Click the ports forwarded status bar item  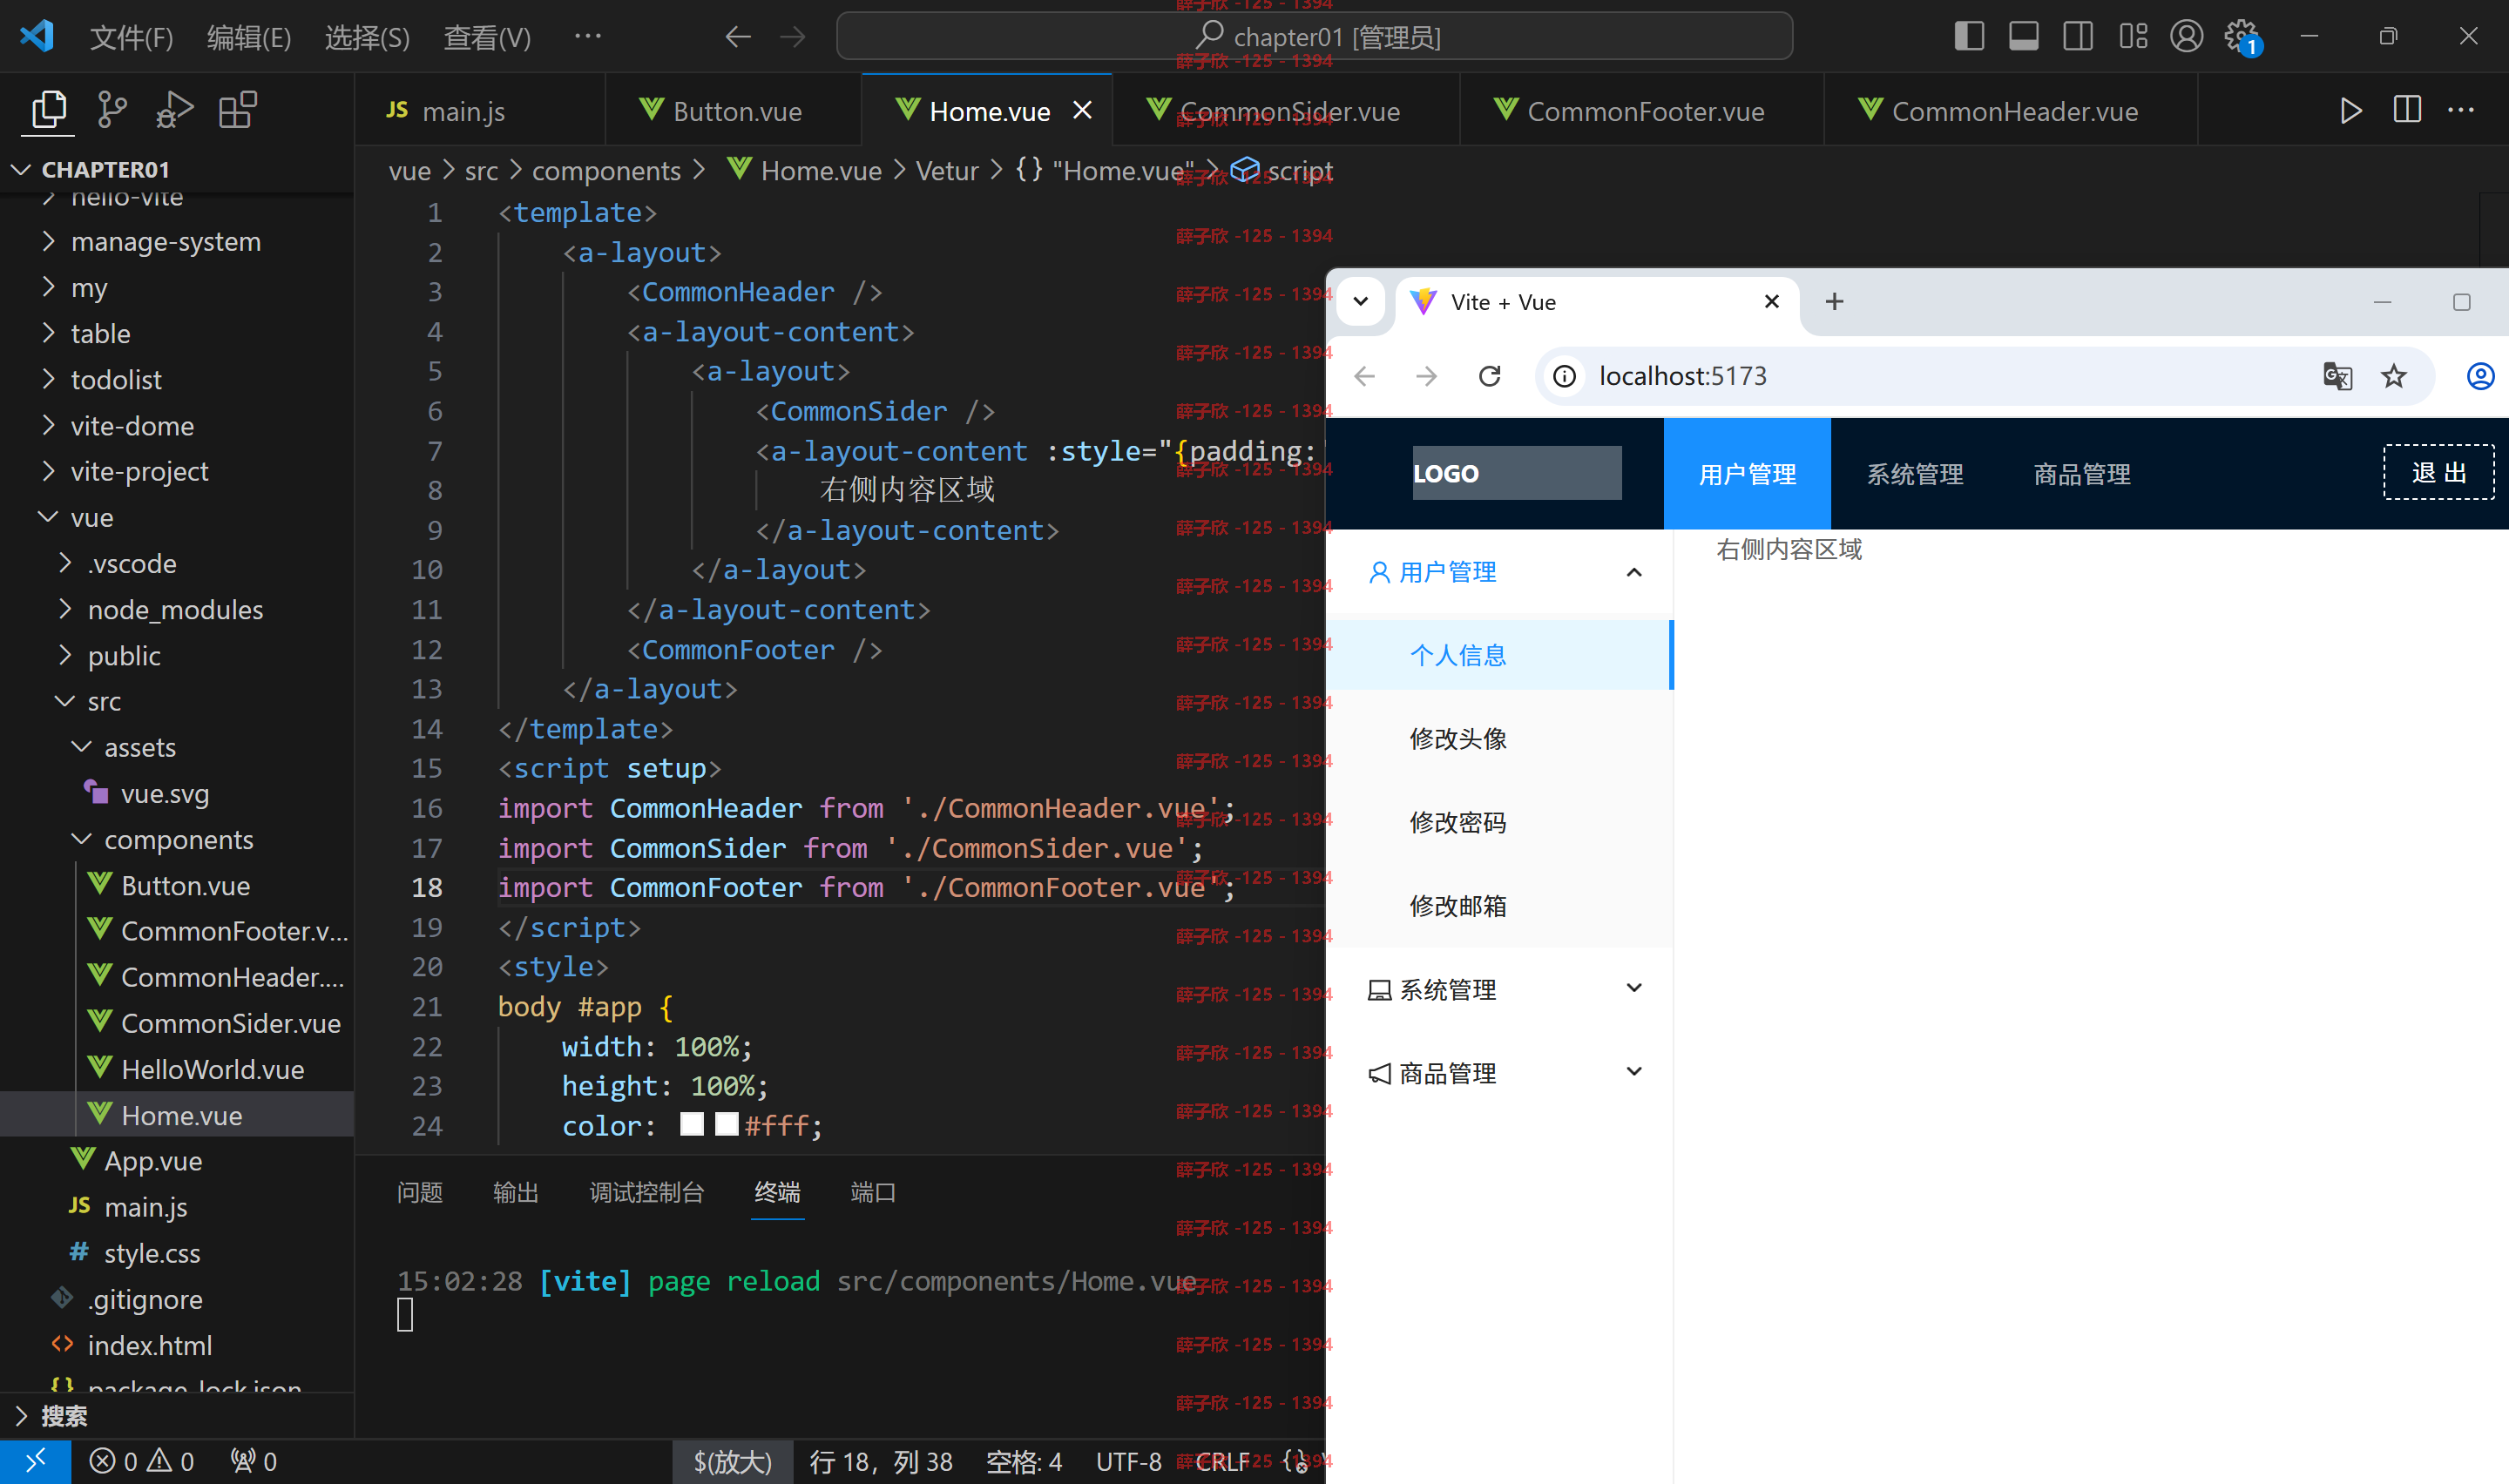coord(253,1461)
